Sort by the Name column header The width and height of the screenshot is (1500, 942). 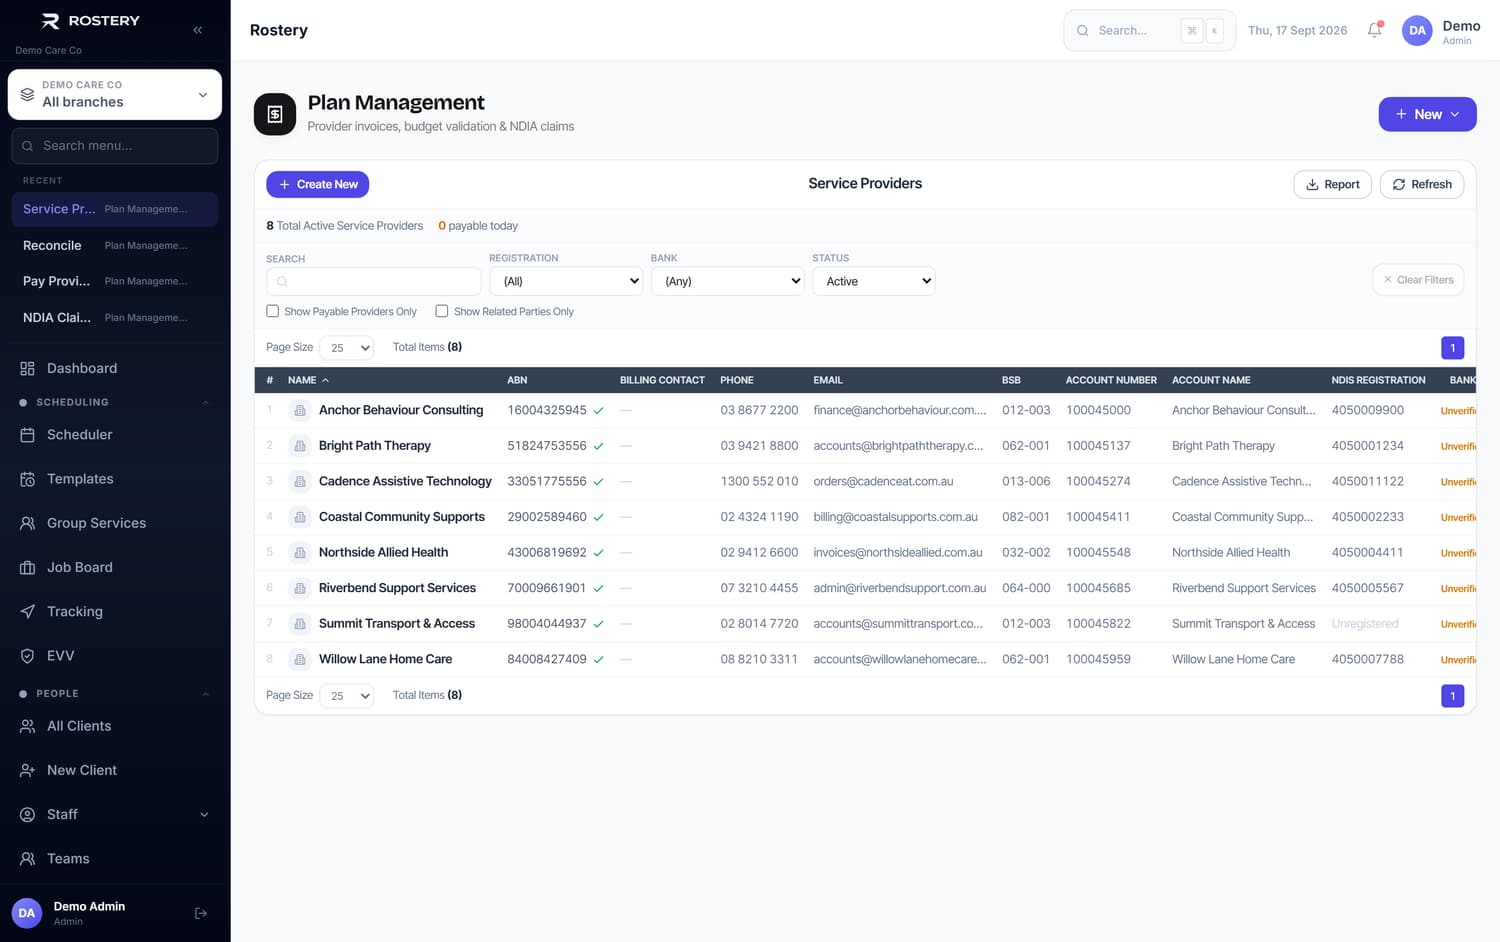click(308, 380)
